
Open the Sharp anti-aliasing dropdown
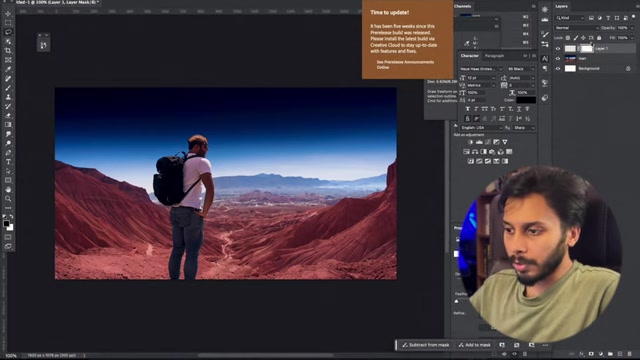pos(524,128)
